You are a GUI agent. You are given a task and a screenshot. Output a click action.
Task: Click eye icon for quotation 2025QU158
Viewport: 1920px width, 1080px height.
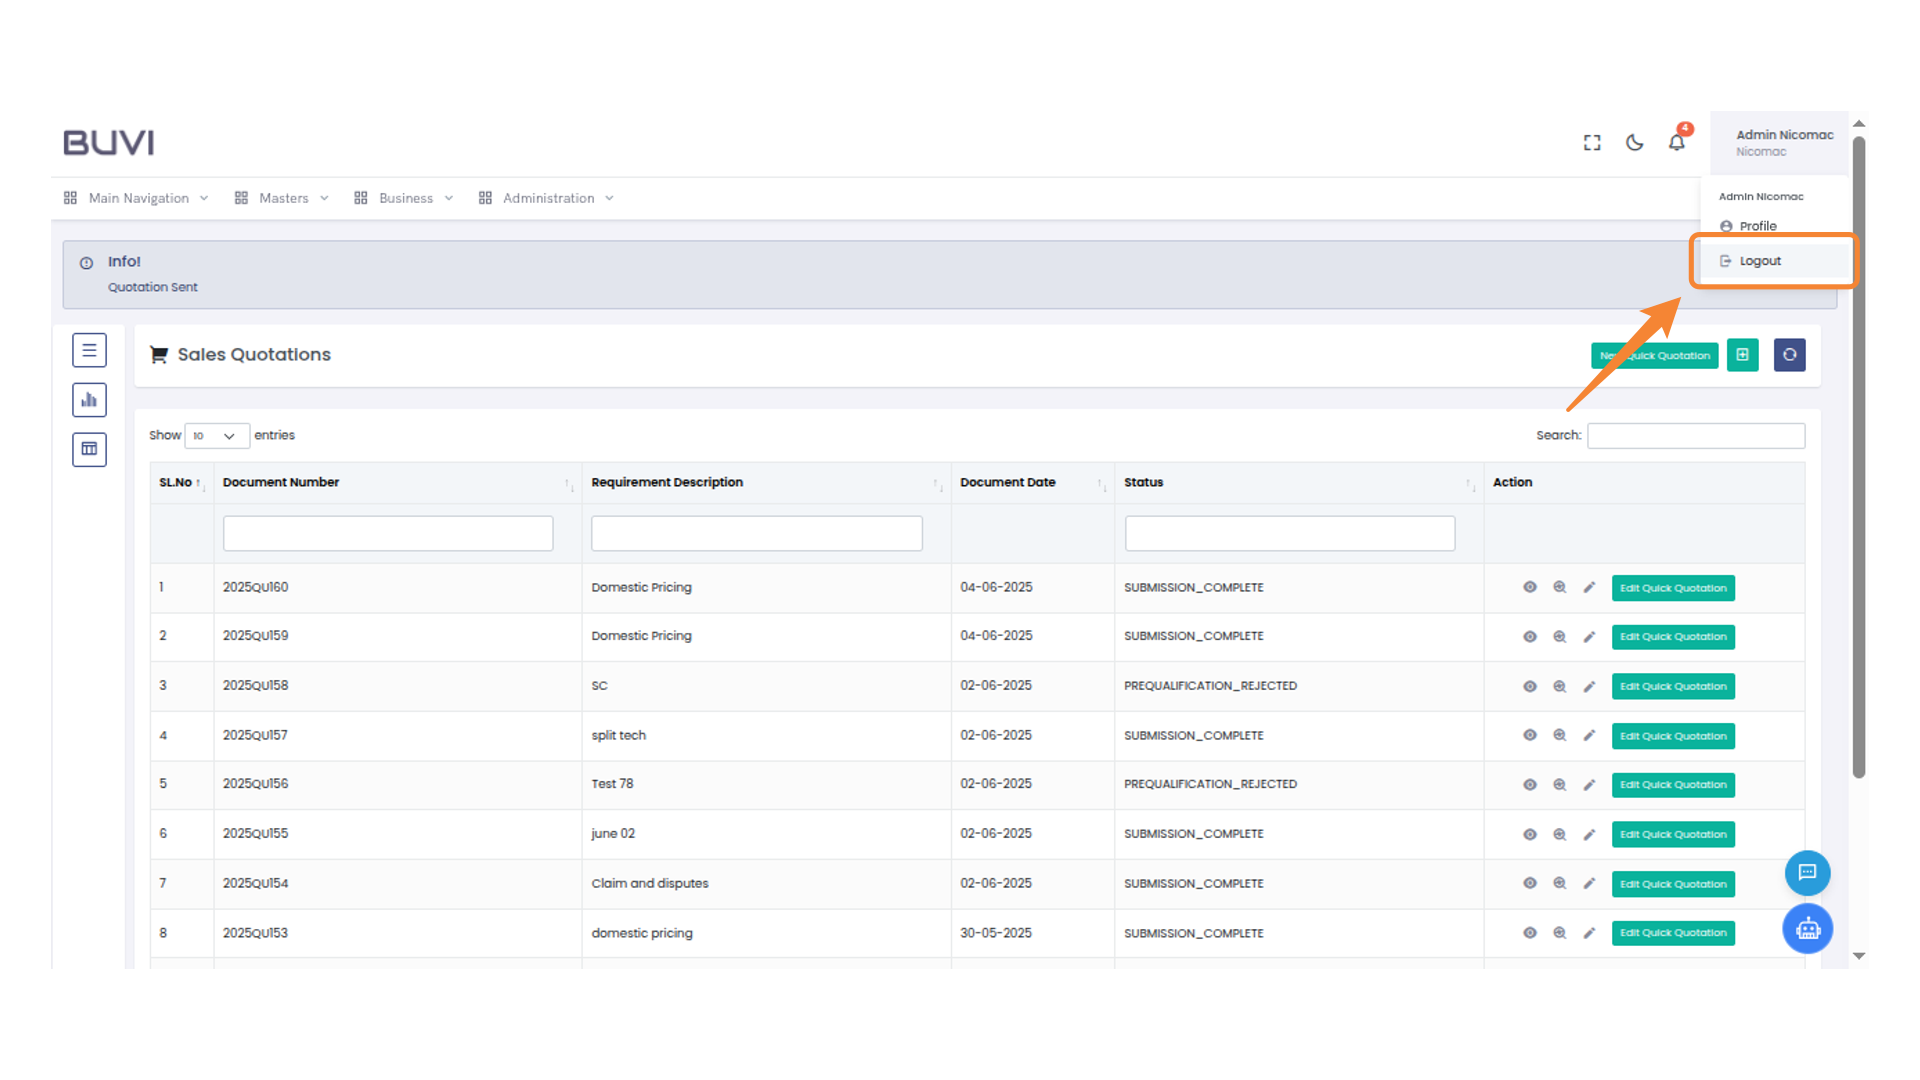click(x=1529, y=686)
